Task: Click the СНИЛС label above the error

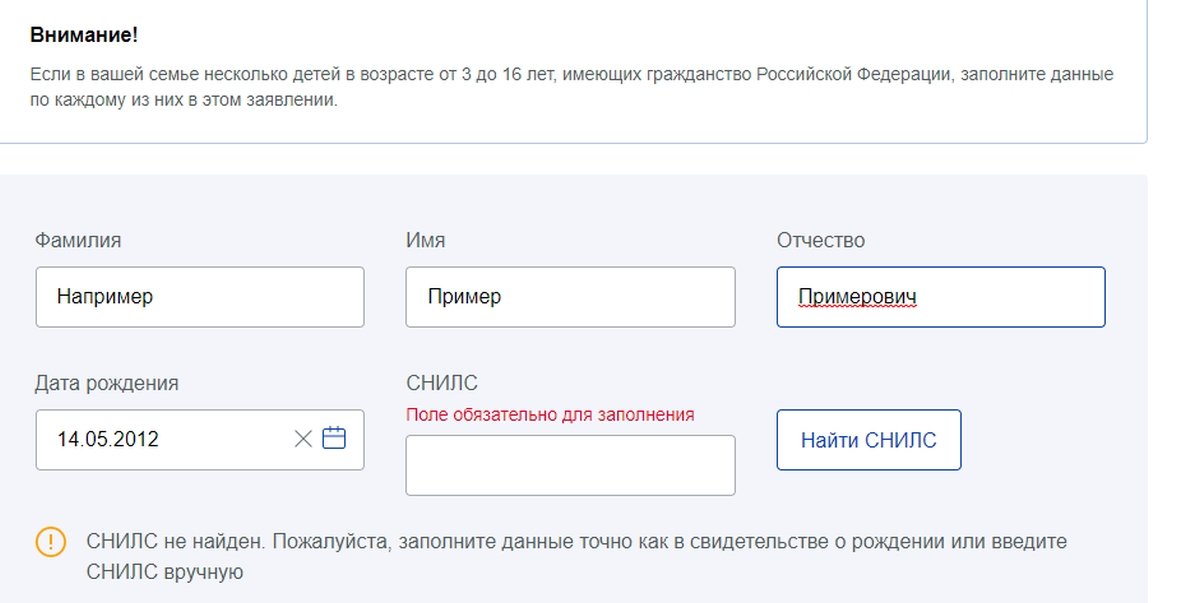Action: click(442, 383)
